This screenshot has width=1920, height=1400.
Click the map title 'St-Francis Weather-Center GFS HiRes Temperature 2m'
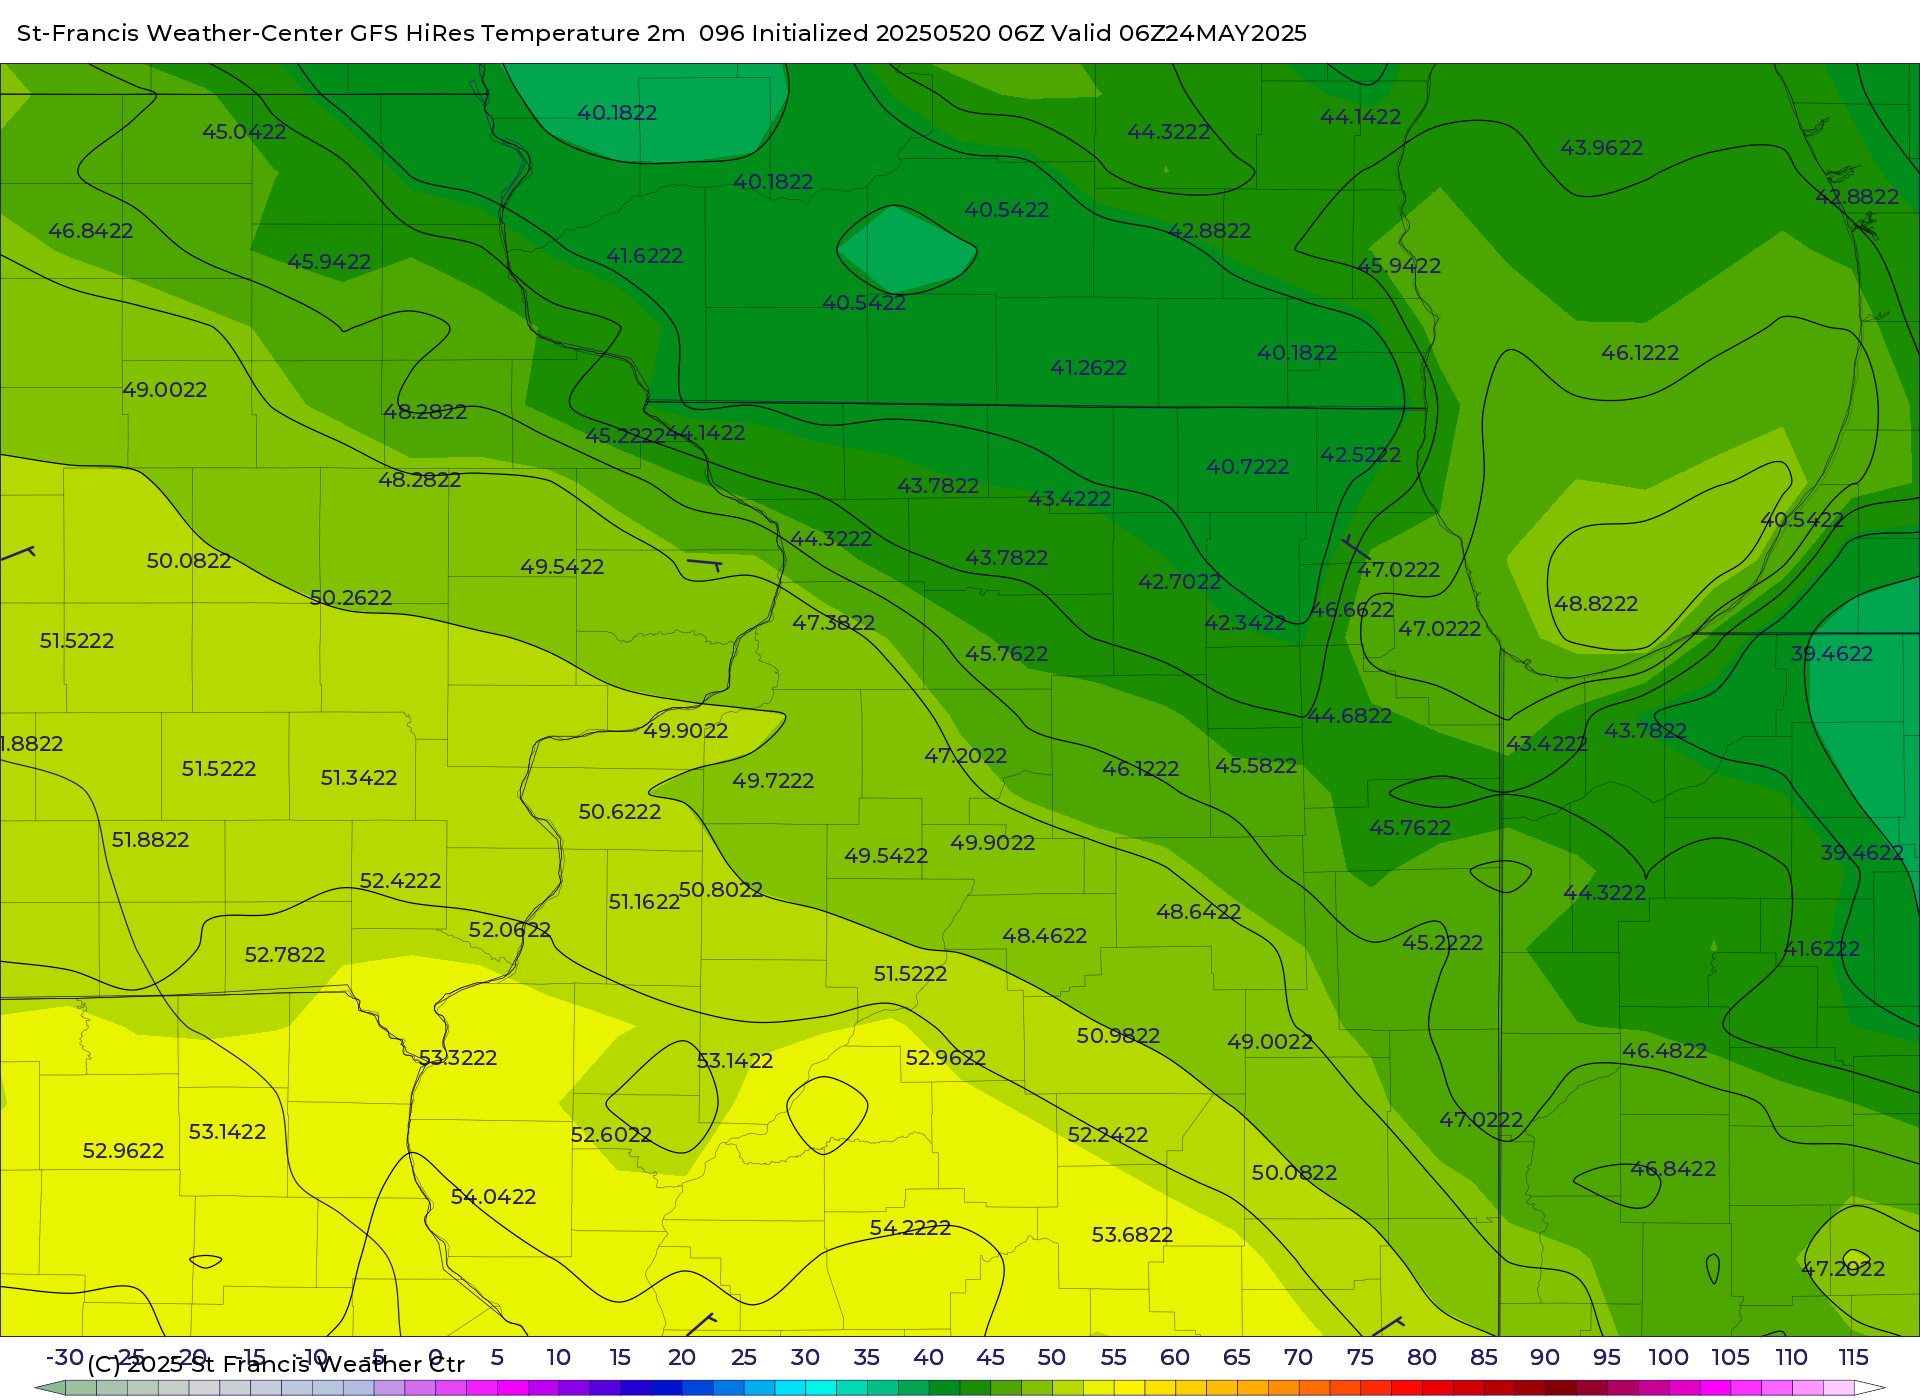click(x=351, y=33)
